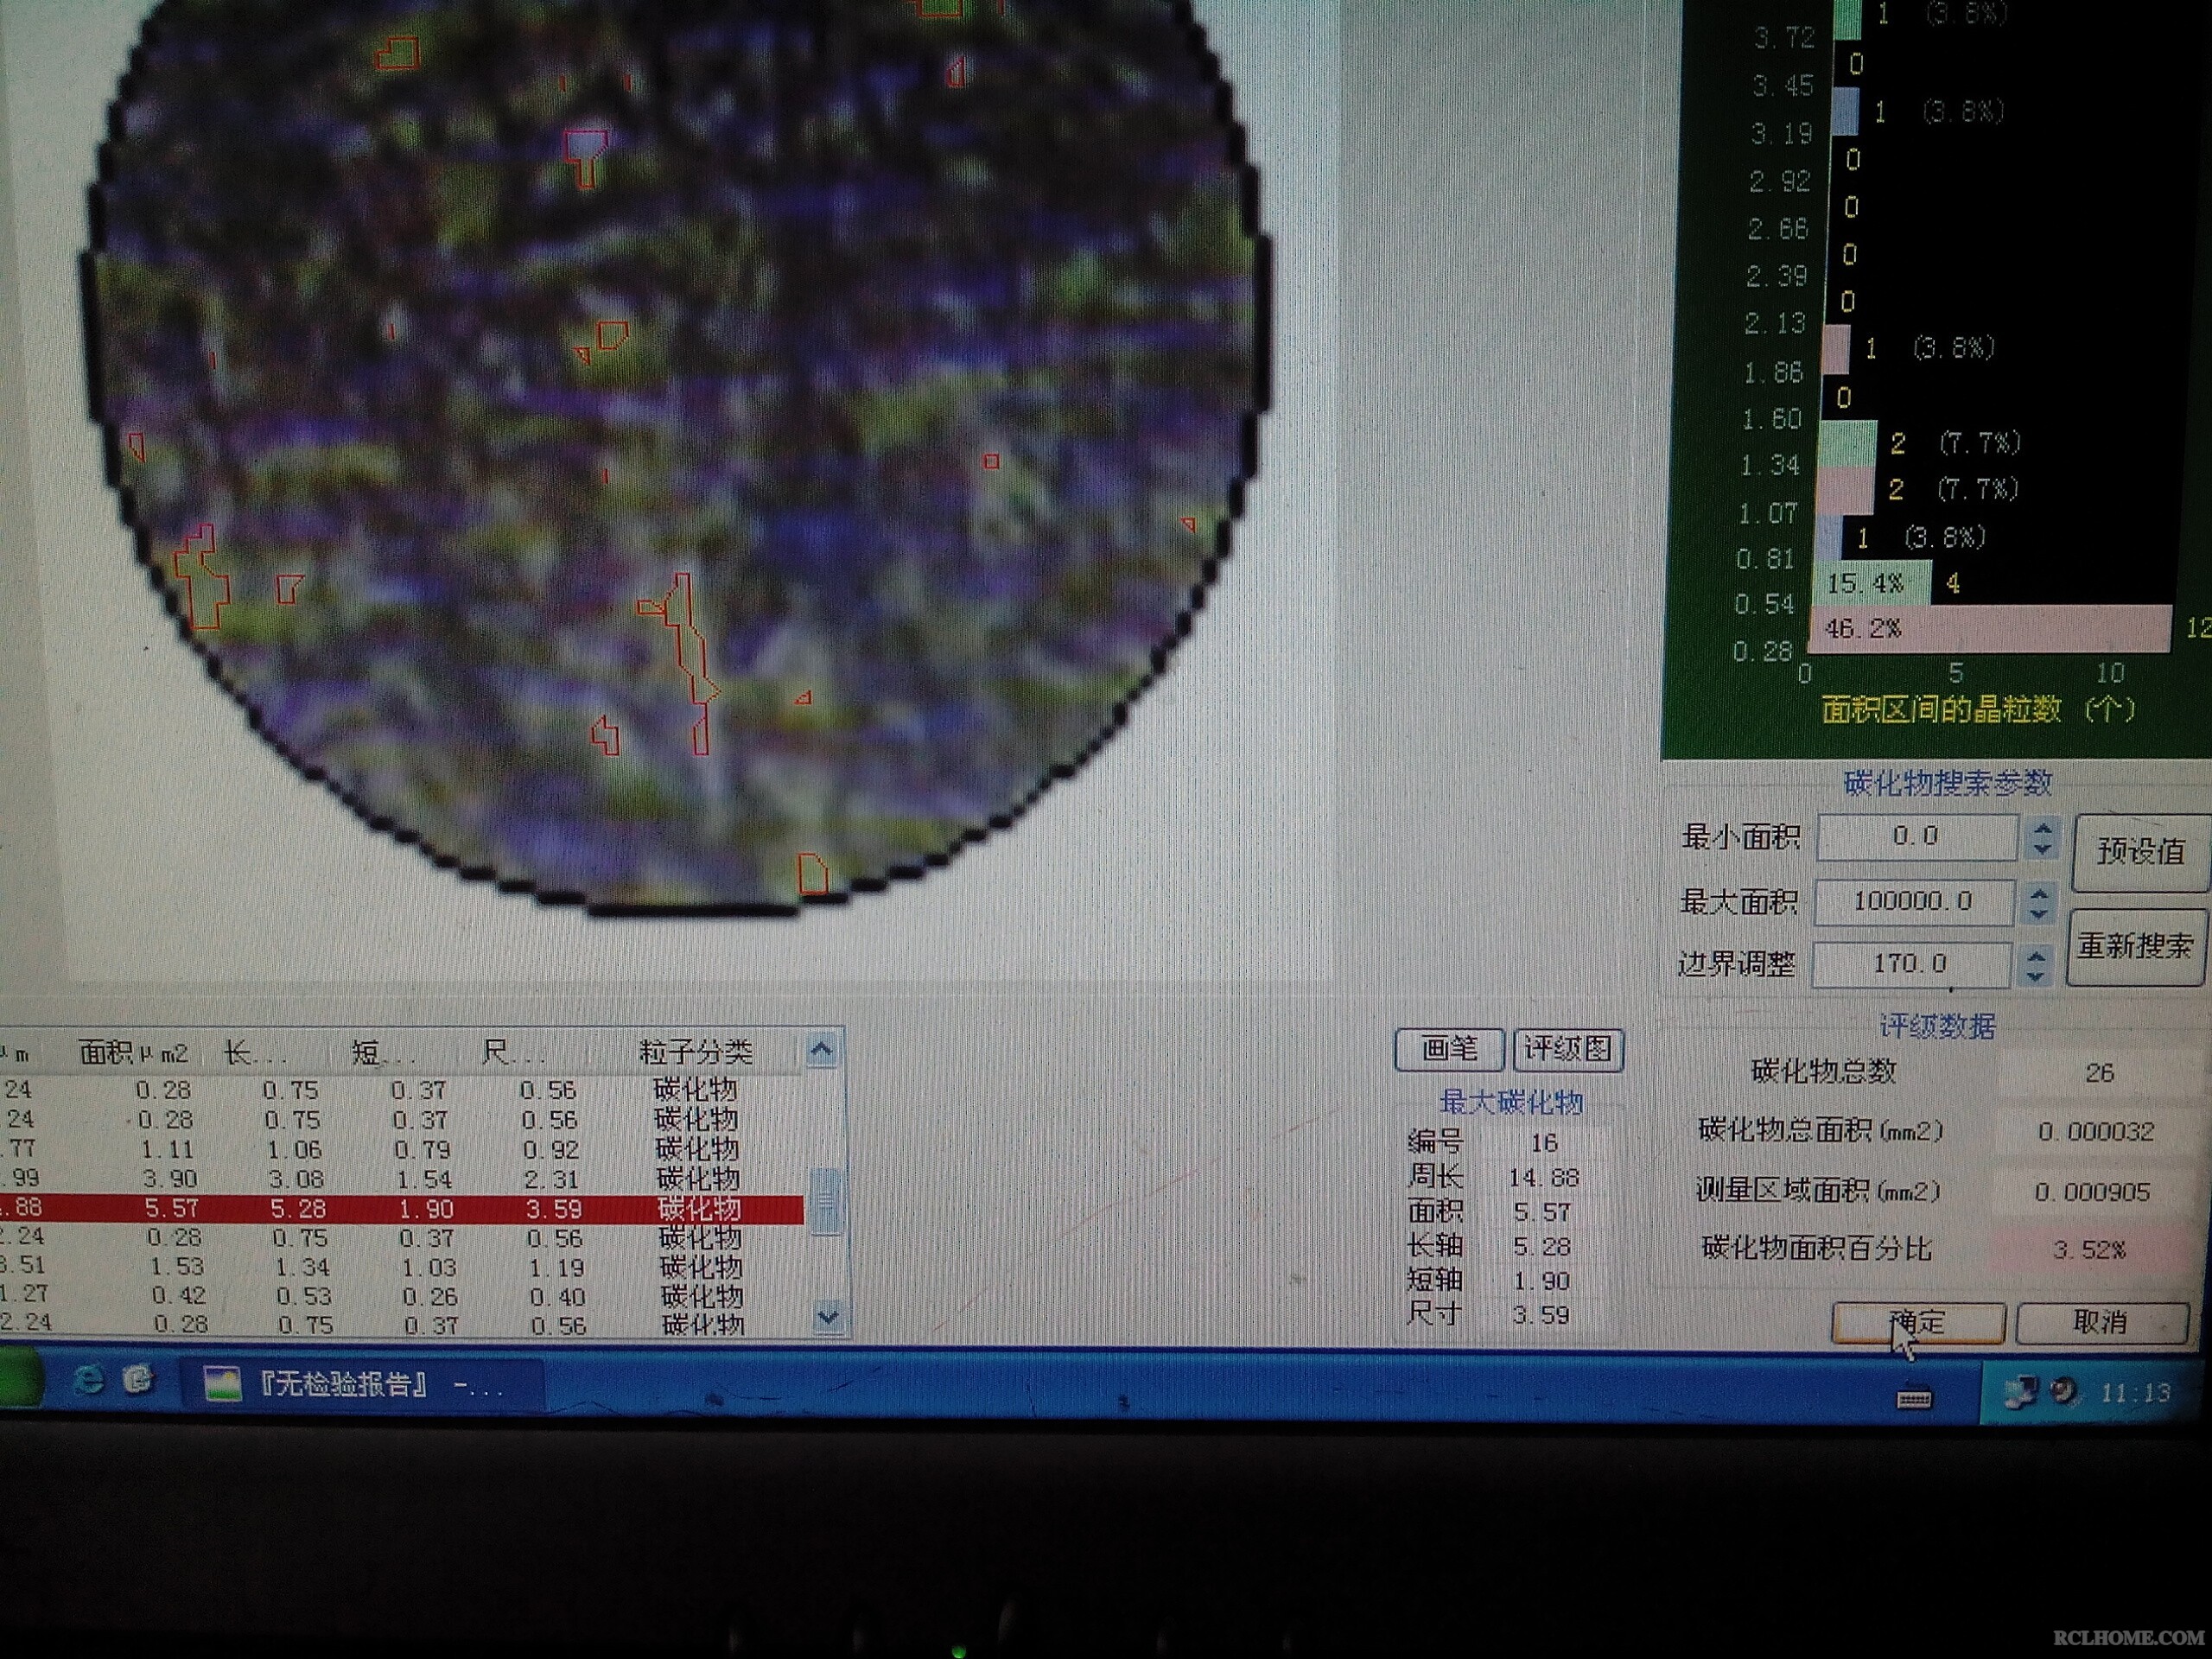Select the highlighted row with area 5.57
Viewport: 2212px width, 1659px height.
(x=401, y=1209)
